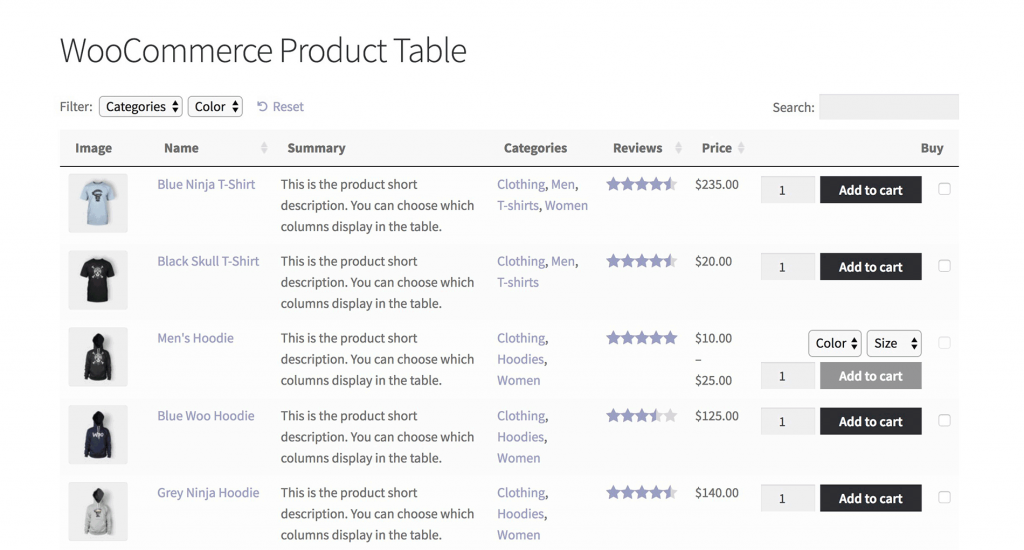Viewport: 1024px width, 550px height.
Task: Tick the Blue Ninja T-Shirt checkbox
Action: coord(944,189)
